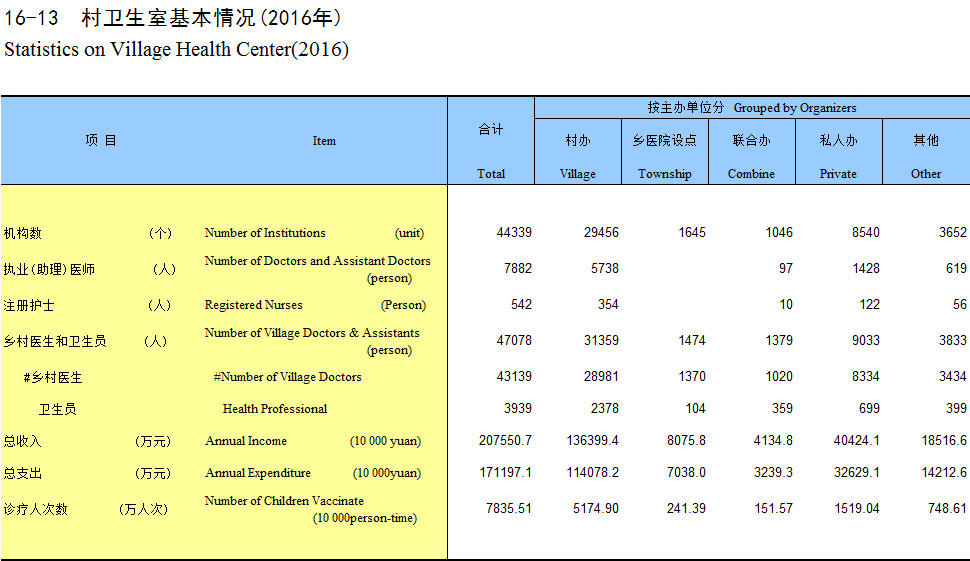
Task: Click expenditure total value 171197.1
Action: point(505,473)
